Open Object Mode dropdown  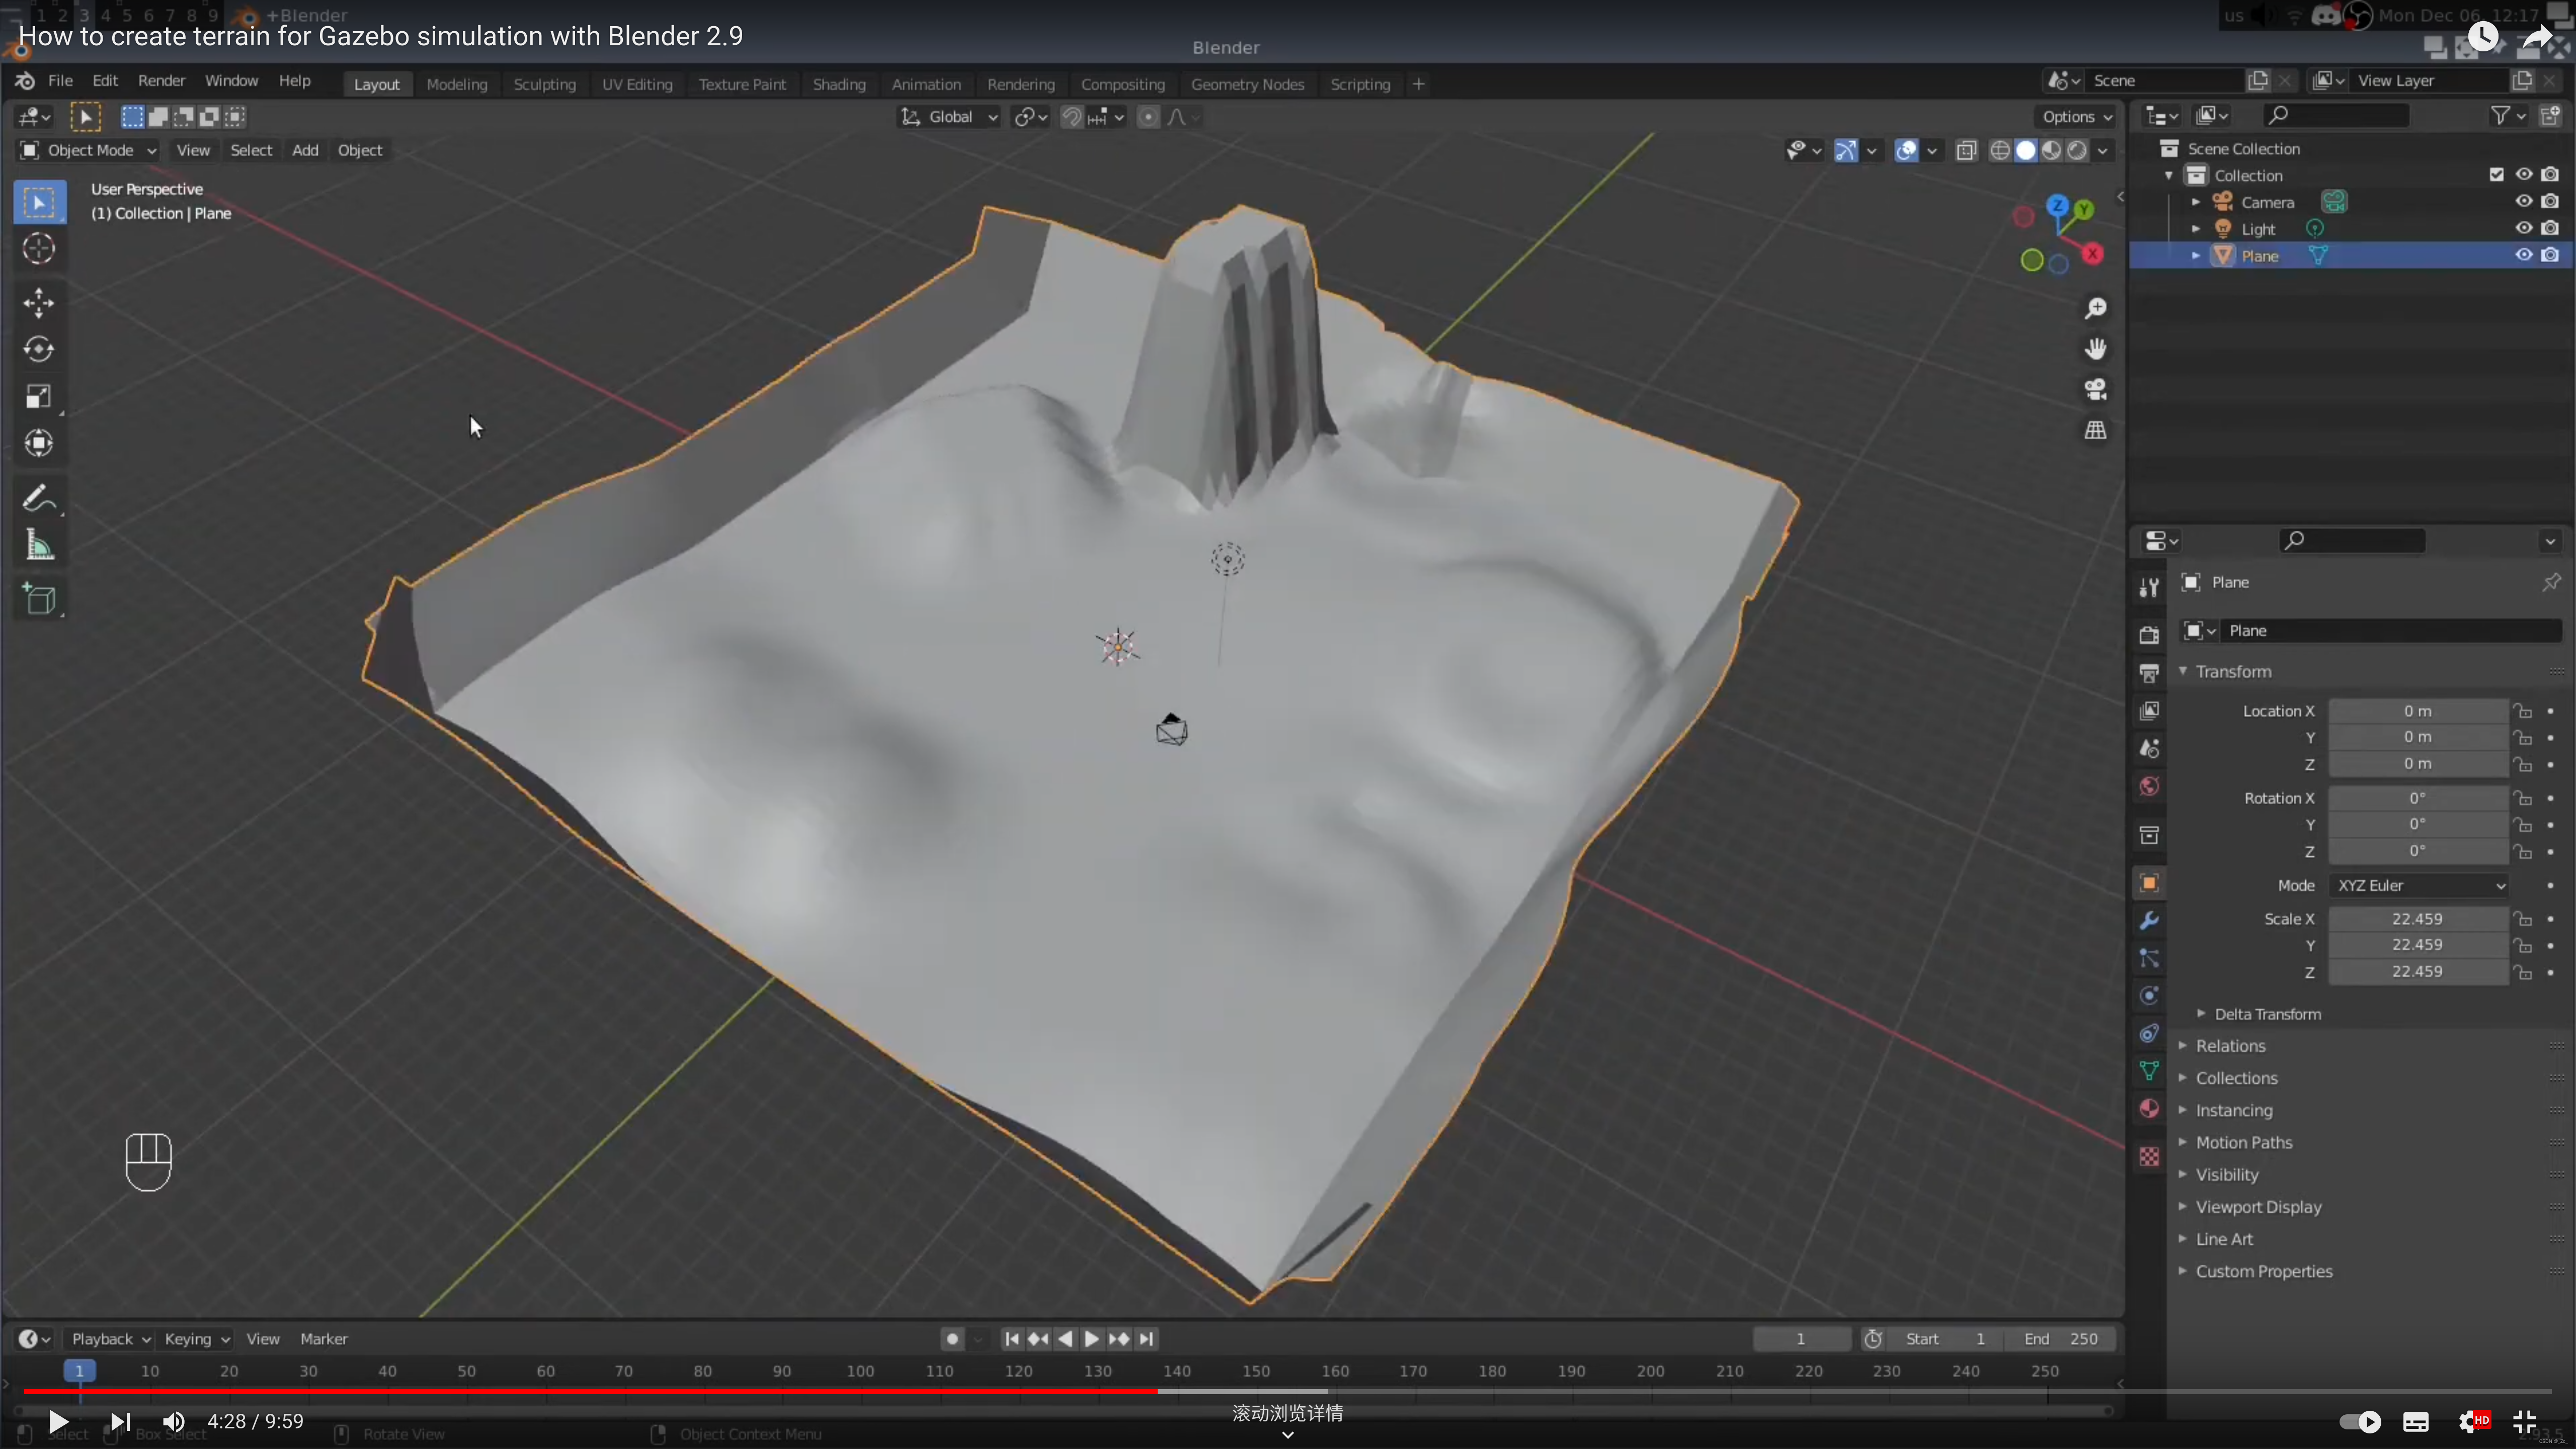(88, 150)
